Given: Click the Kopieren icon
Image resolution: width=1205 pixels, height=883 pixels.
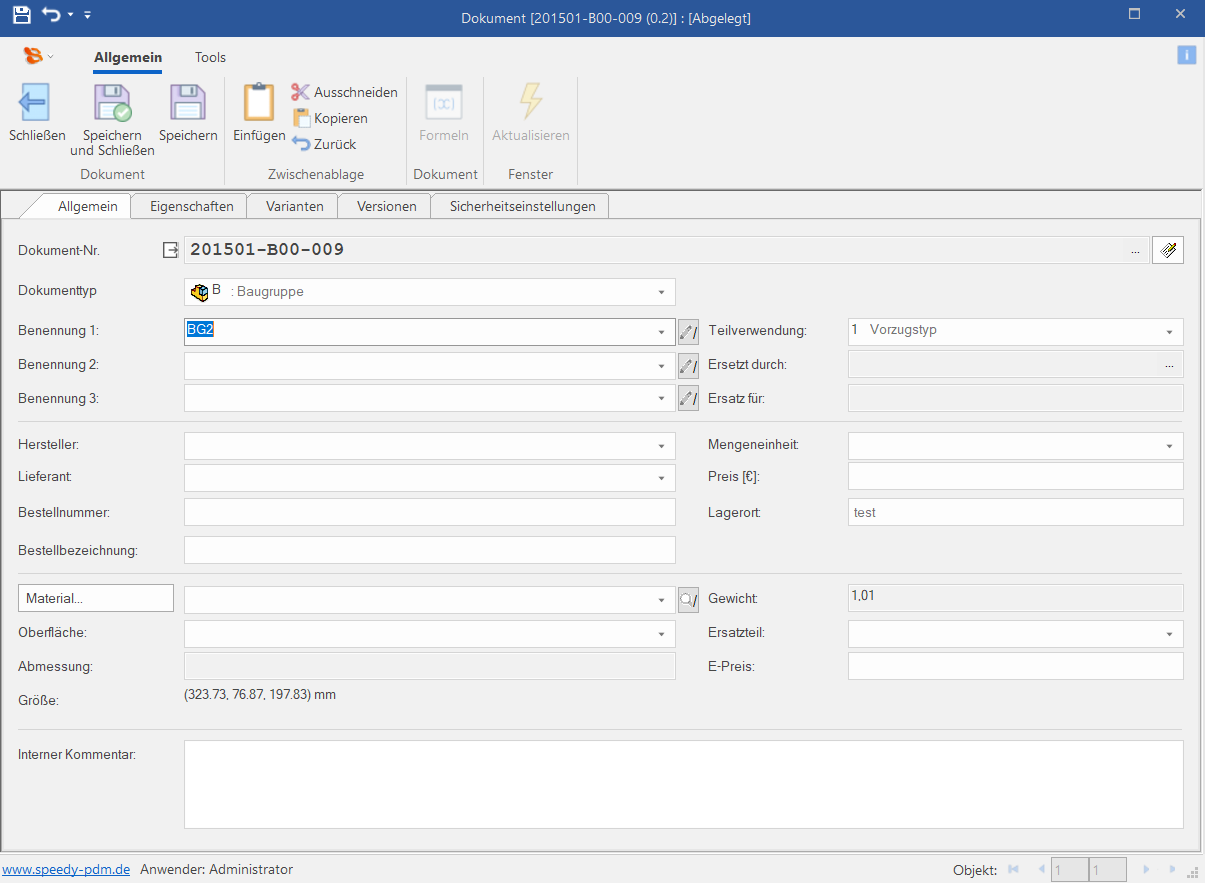Looking at the screenshot, I should pos(300,118).
